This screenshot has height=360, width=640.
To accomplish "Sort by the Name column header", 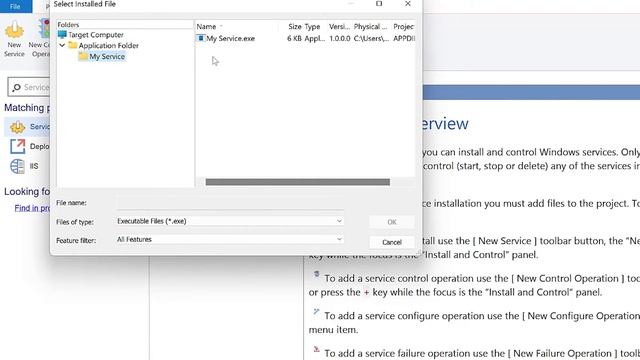I will pos(207,27).
